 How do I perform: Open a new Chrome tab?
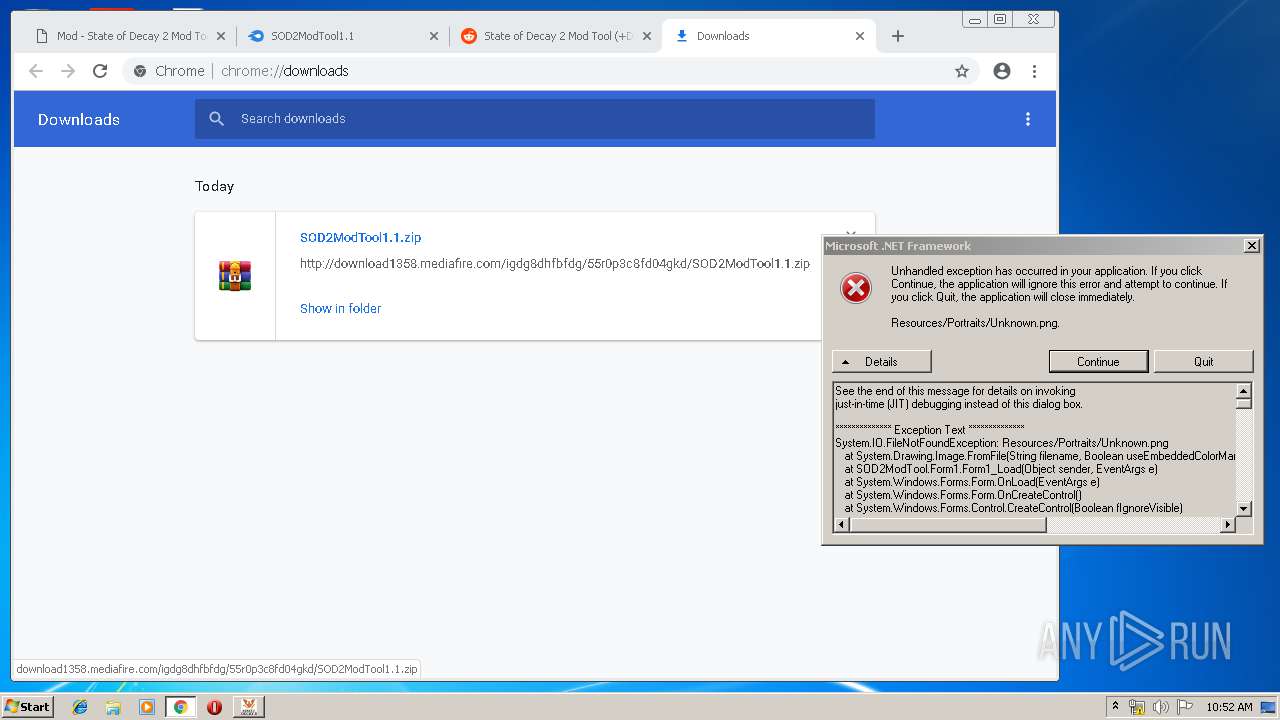(898, 36)
